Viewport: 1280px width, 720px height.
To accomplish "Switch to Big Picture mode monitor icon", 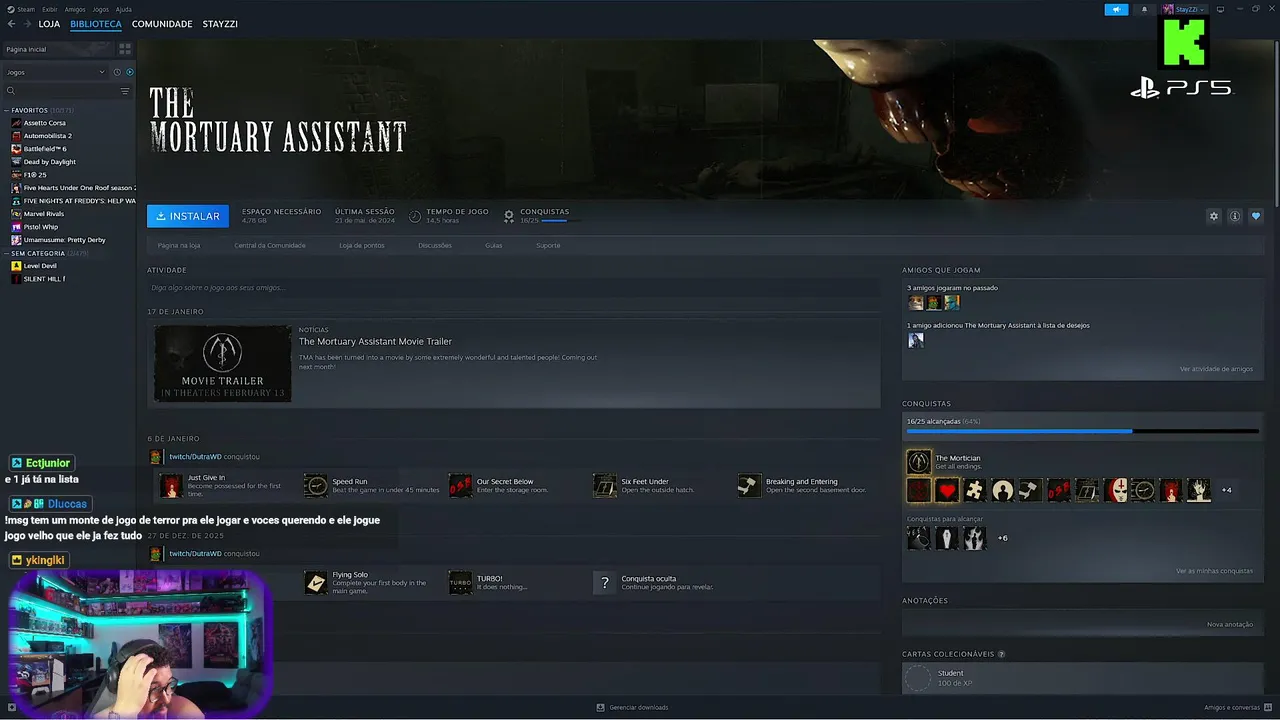I will click(1220, 10).
